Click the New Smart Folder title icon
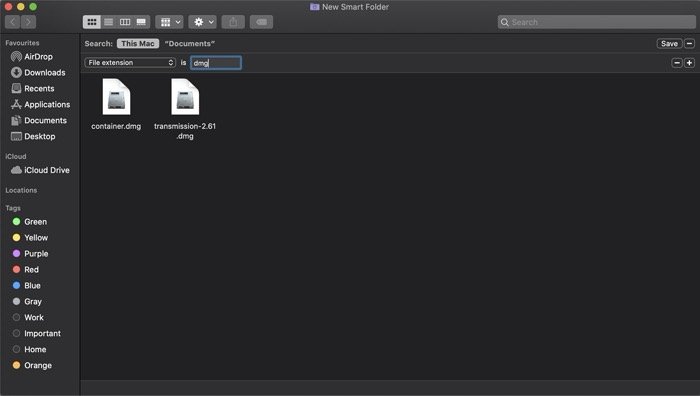 pyautogui.click(x=315, y=7)
